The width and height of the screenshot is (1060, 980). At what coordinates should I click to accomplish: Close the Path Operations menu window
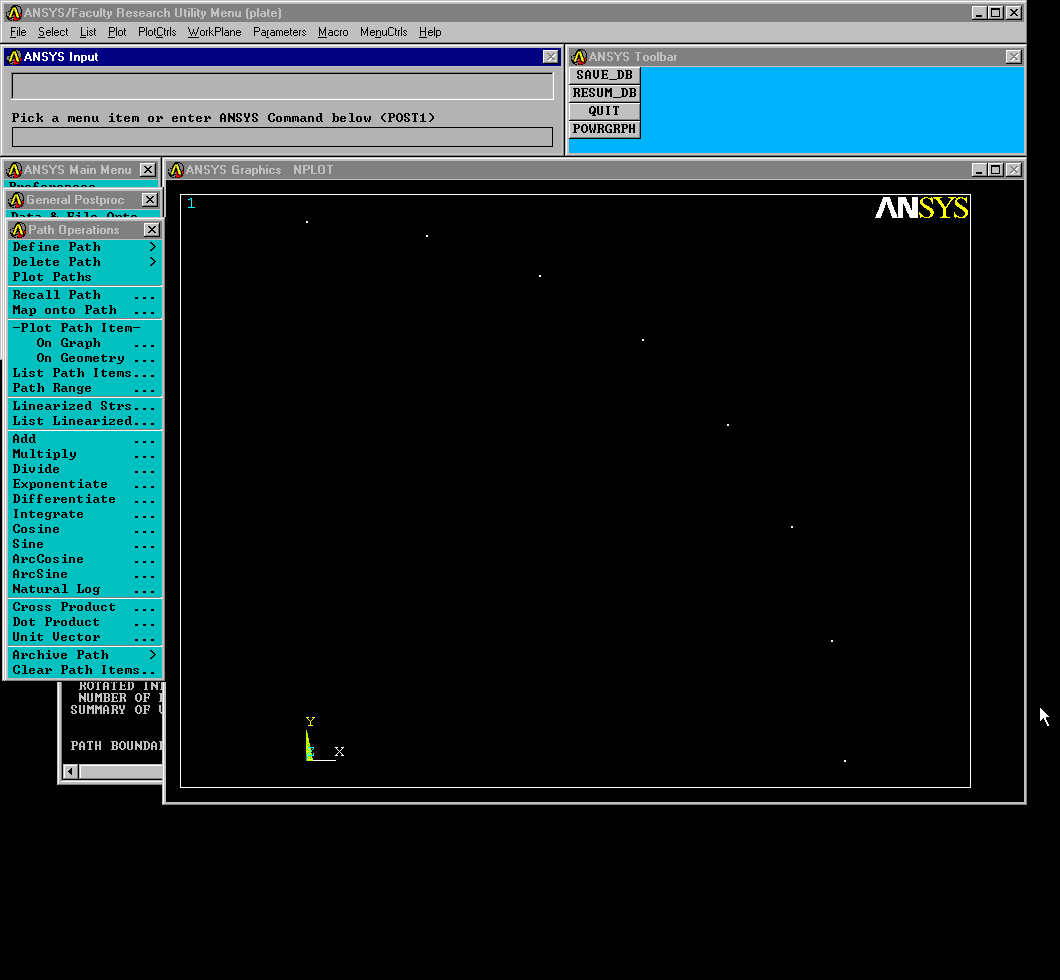(152, 230)
